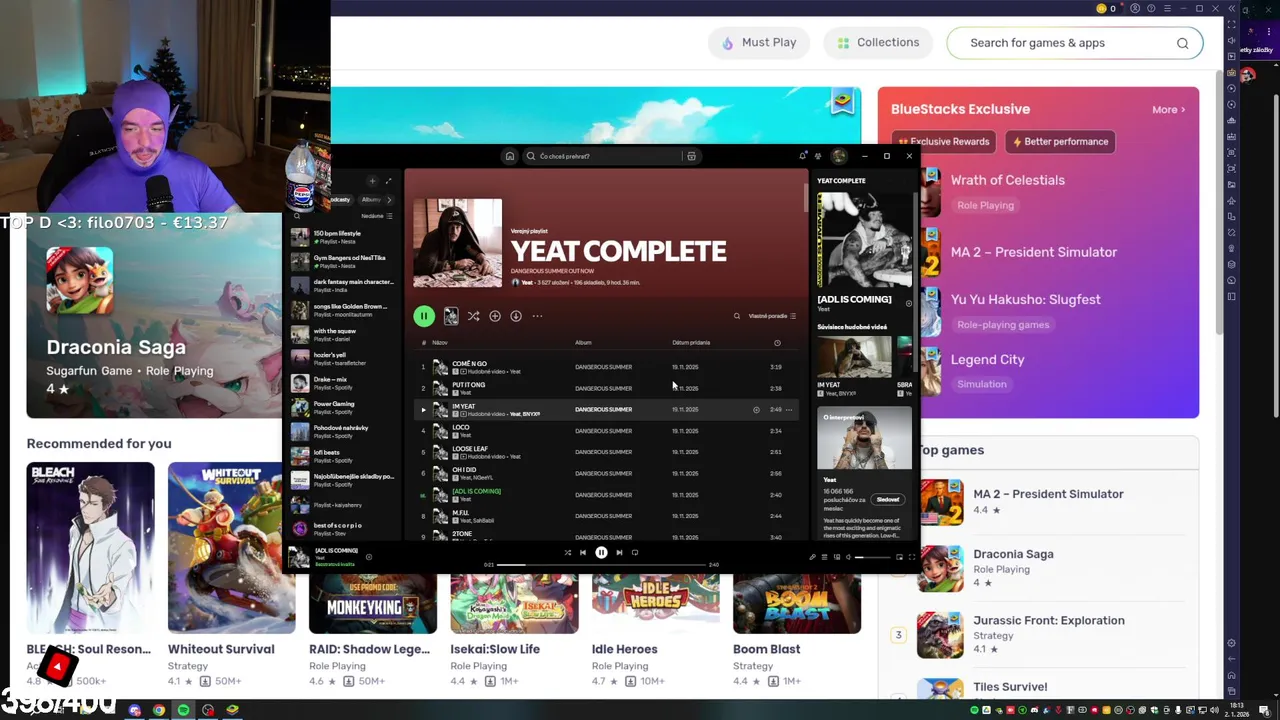Open the Power Gaming playlist

pos(343,407)
